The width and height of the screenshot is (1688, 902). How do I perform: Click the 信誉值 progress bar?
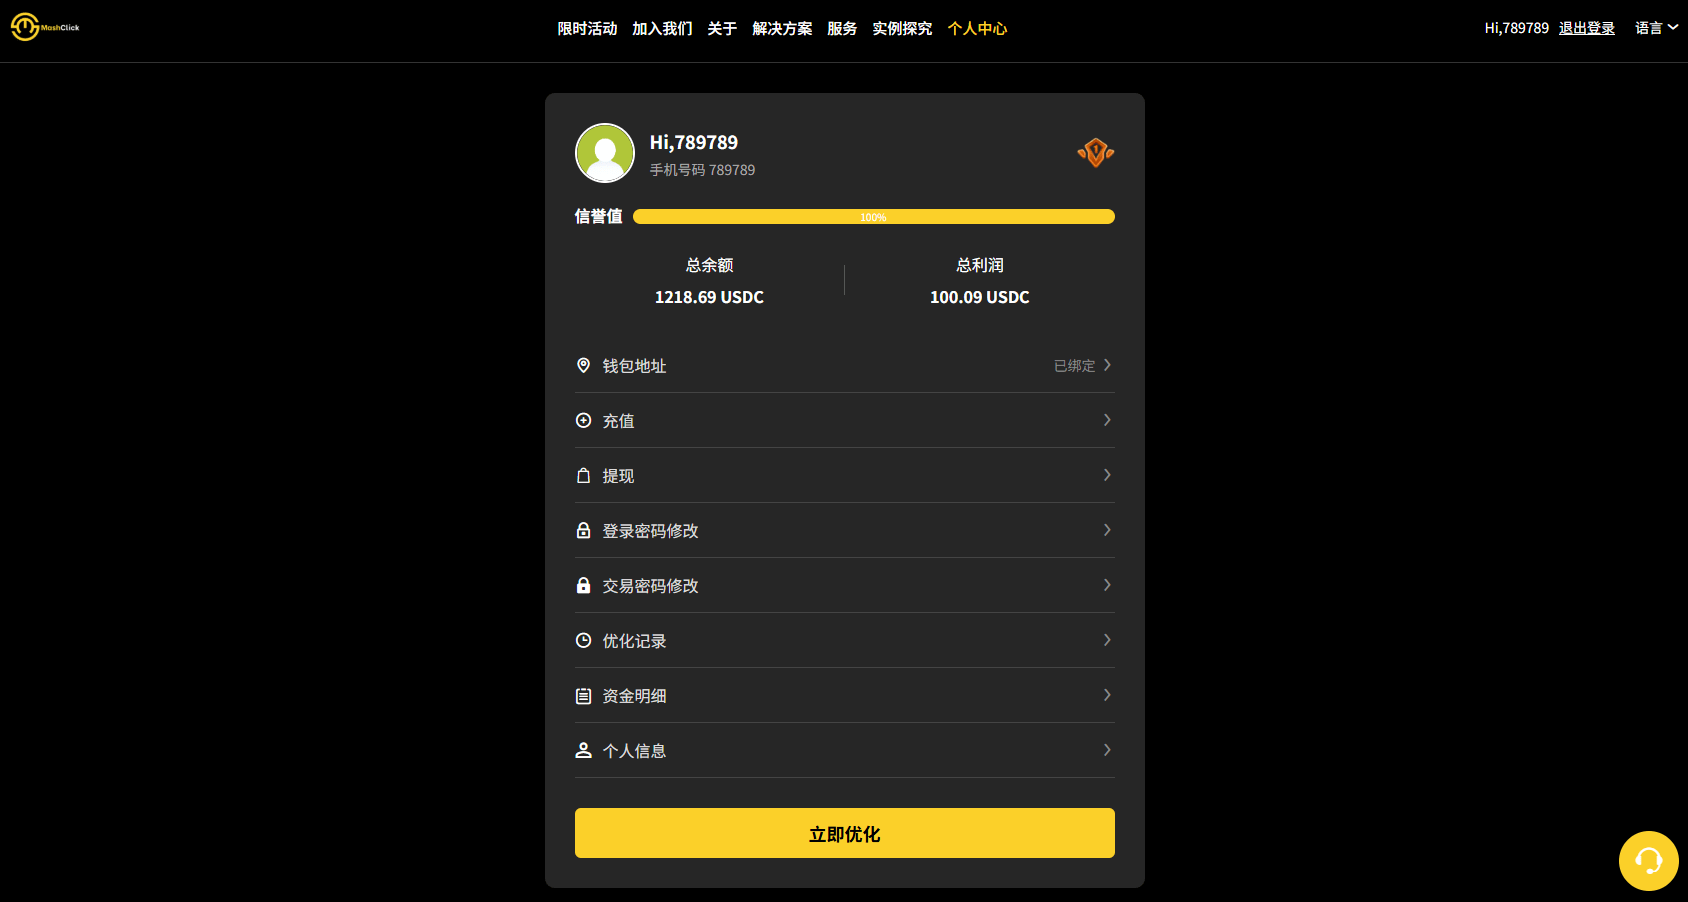874,216
